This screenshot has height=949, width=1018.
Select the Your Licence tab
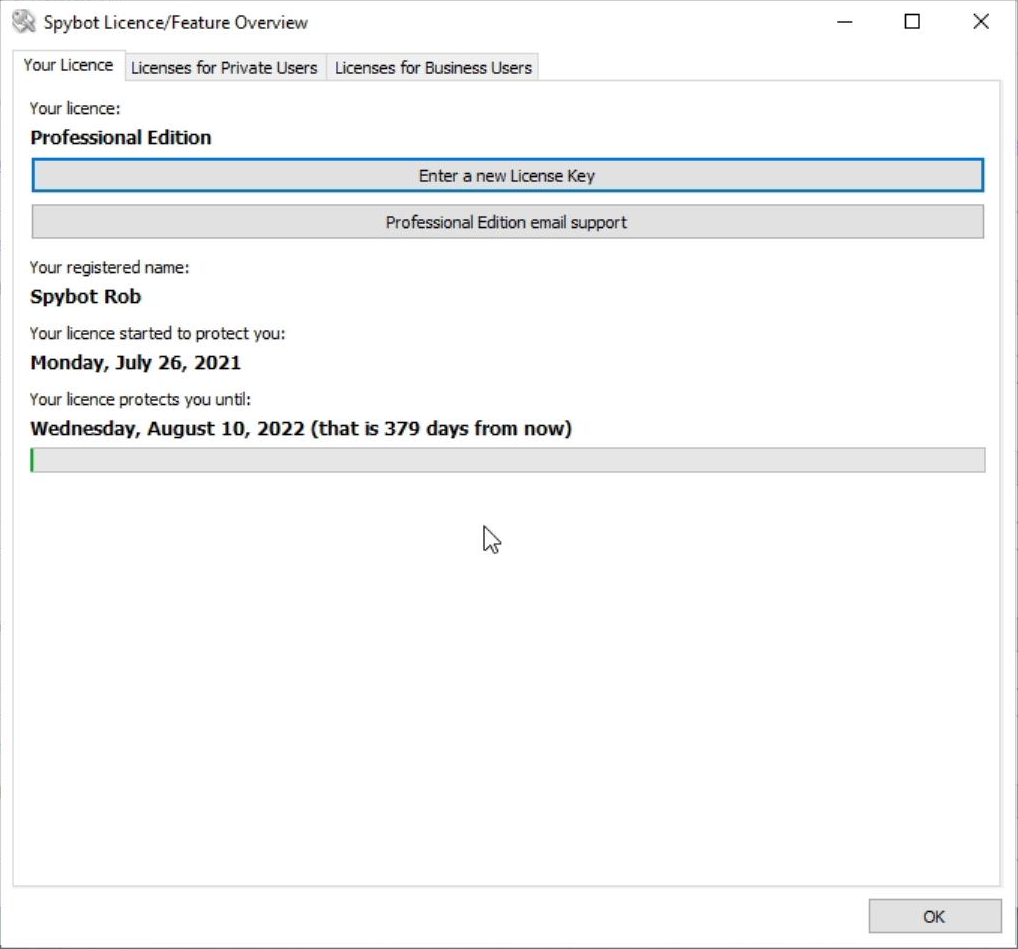[x=69, y=66]
